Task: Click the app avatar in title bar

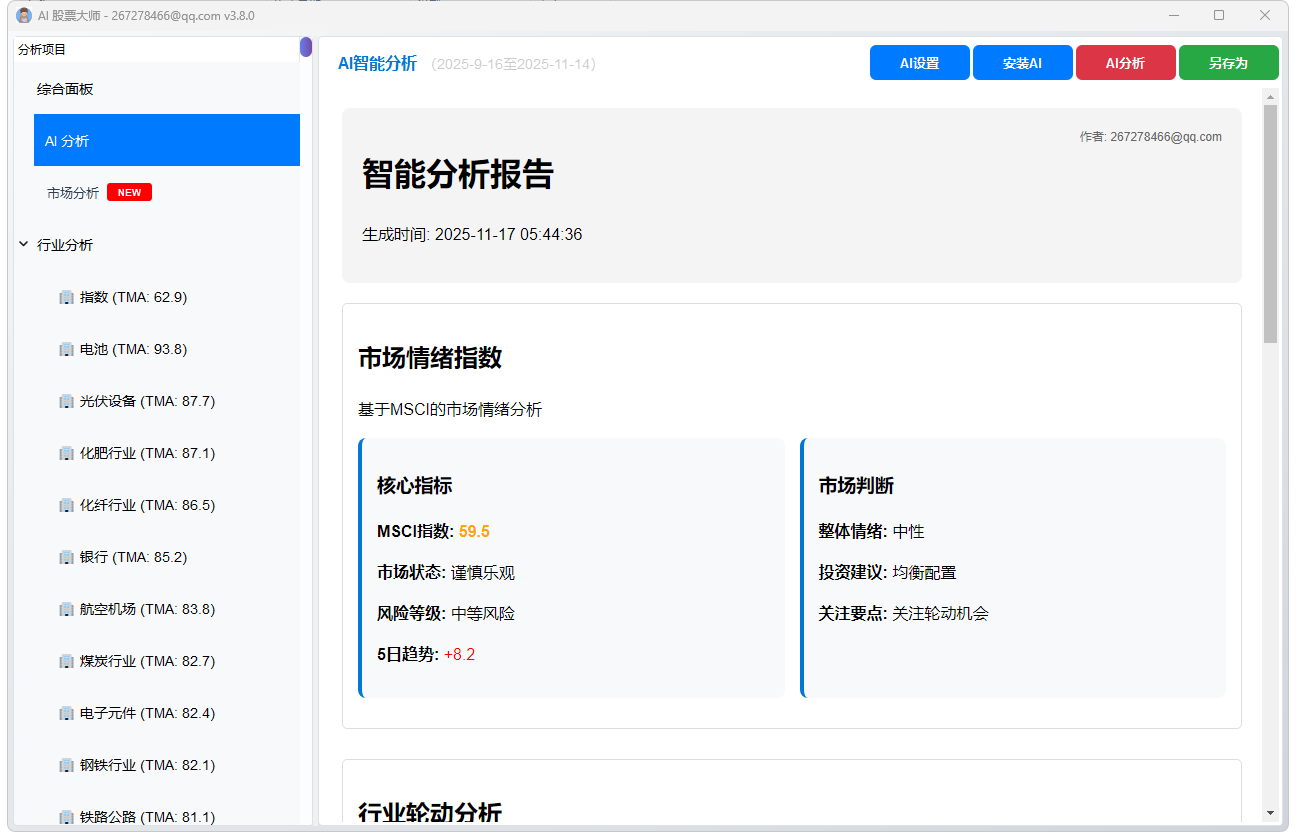Action: click(22, 16)
